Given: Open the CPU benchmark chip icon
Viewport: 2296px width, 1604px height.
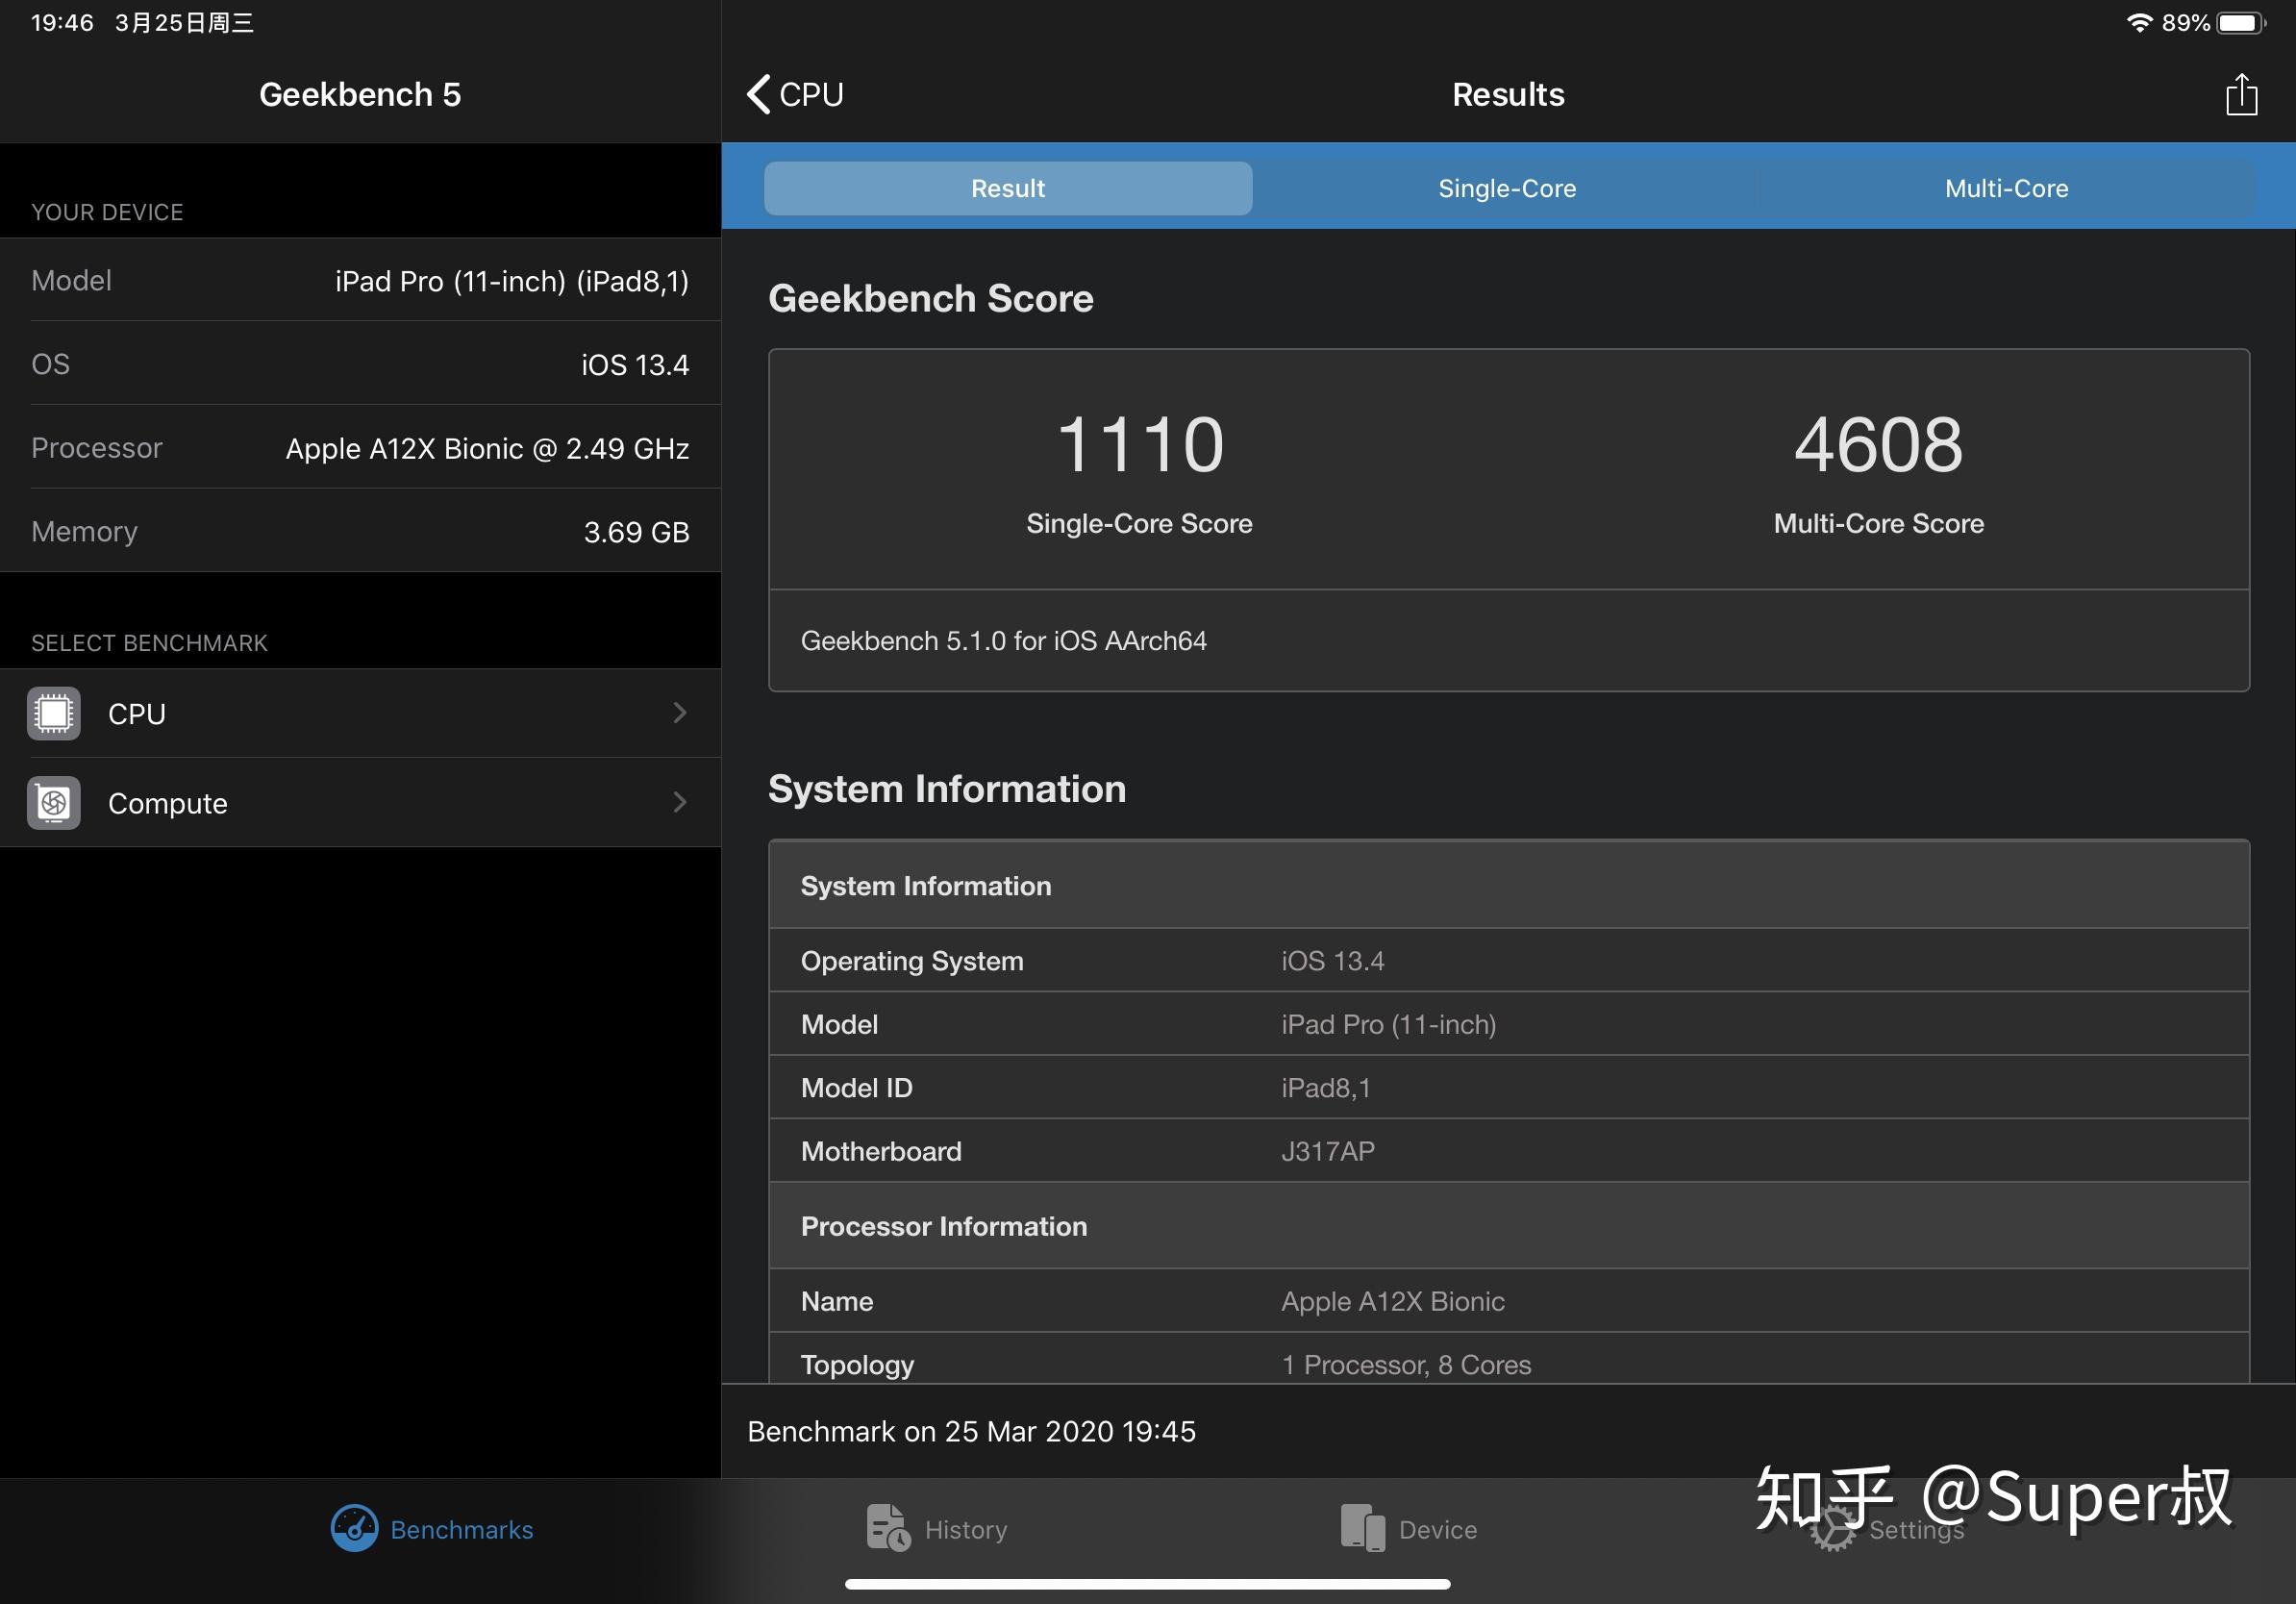Looking at the screenshot, I should 54,713.
